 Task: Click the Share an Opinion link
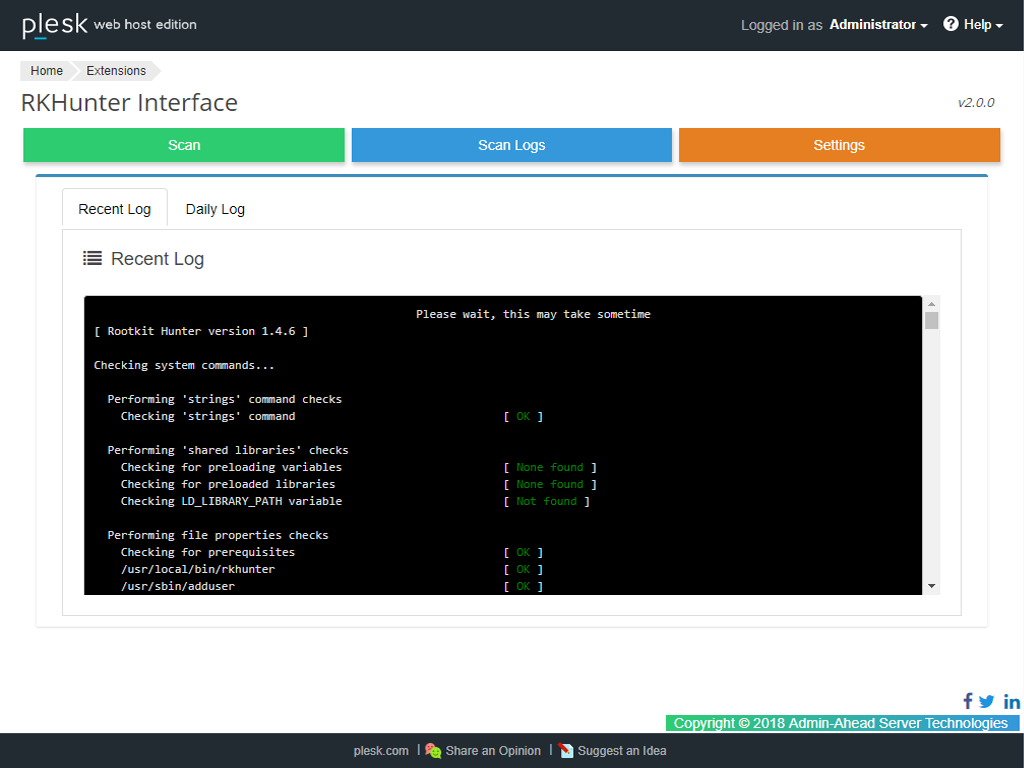(x=493, y=751)
